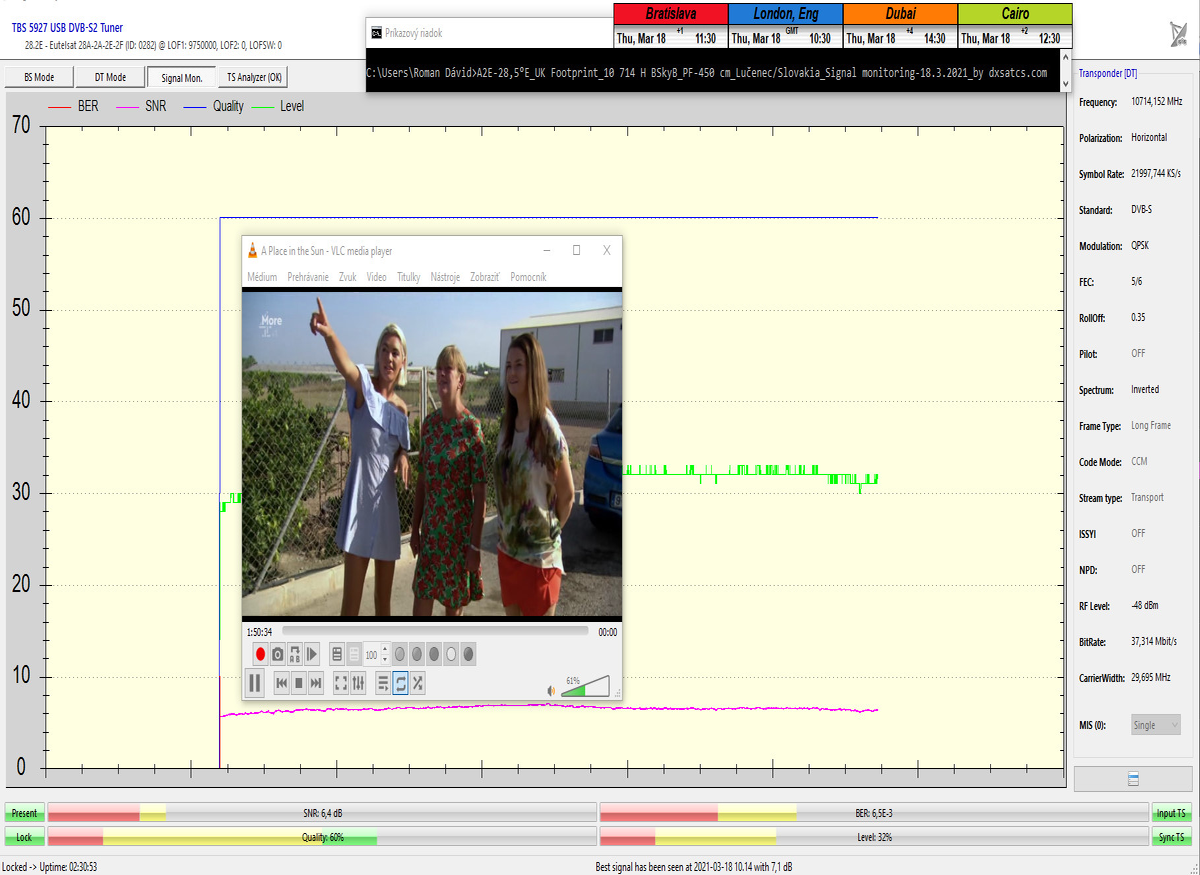Image resolution: width=1200 pixels, height=875 pixels.
Task: Show the VLC playlist
Action: (383, 684)
